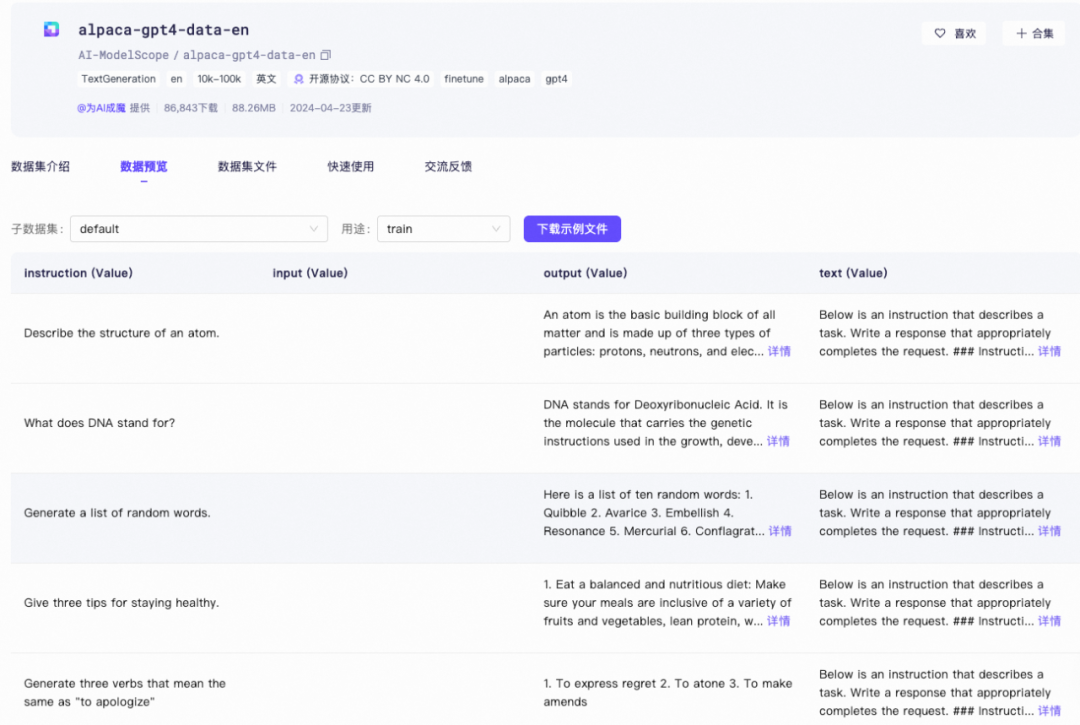Open 详情 in text column of apologize row
This screenshot has width=1080, height=725.
point(1050,711)
